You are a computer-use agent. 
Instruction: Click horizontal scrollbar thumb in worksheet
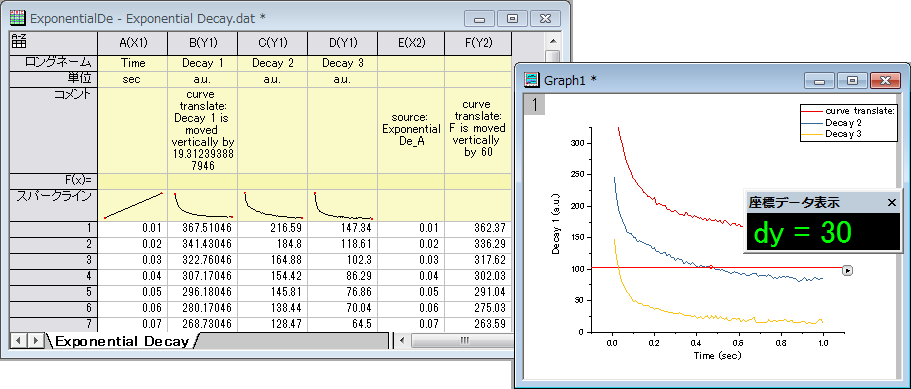[x=462, y=340]
